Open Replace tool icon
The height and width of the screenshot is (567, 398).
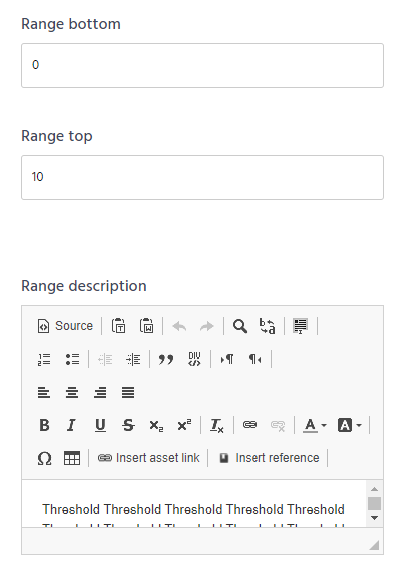pos(268,326)
